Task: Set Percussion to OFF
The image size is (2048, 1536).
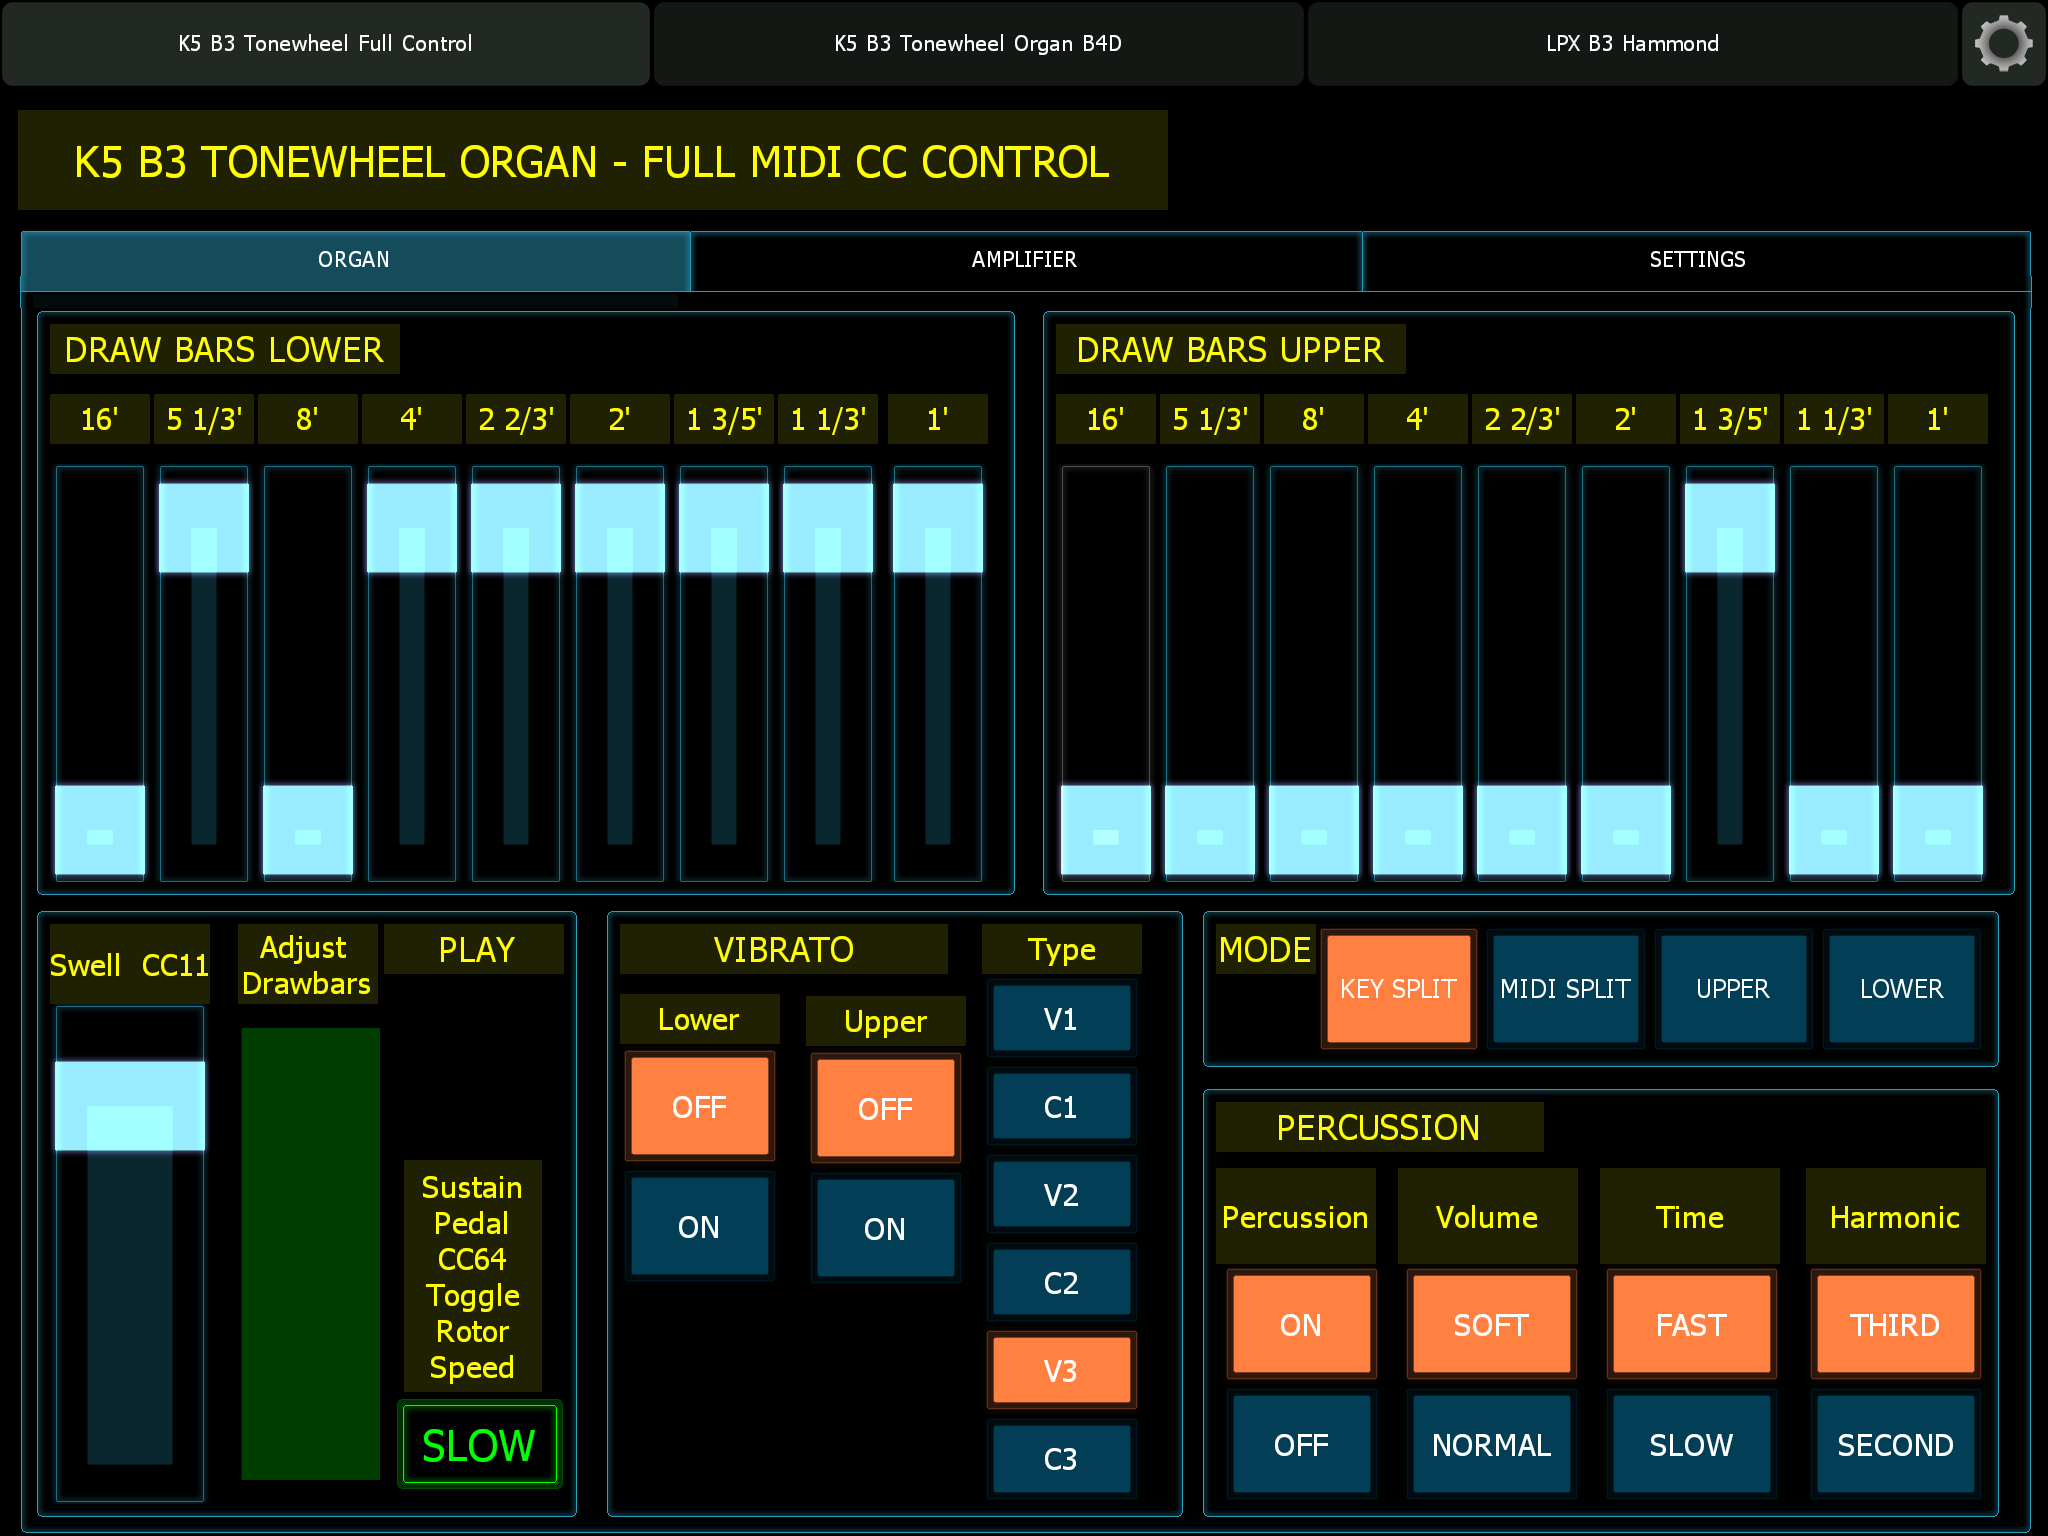Action: tap(1302, 1445)
